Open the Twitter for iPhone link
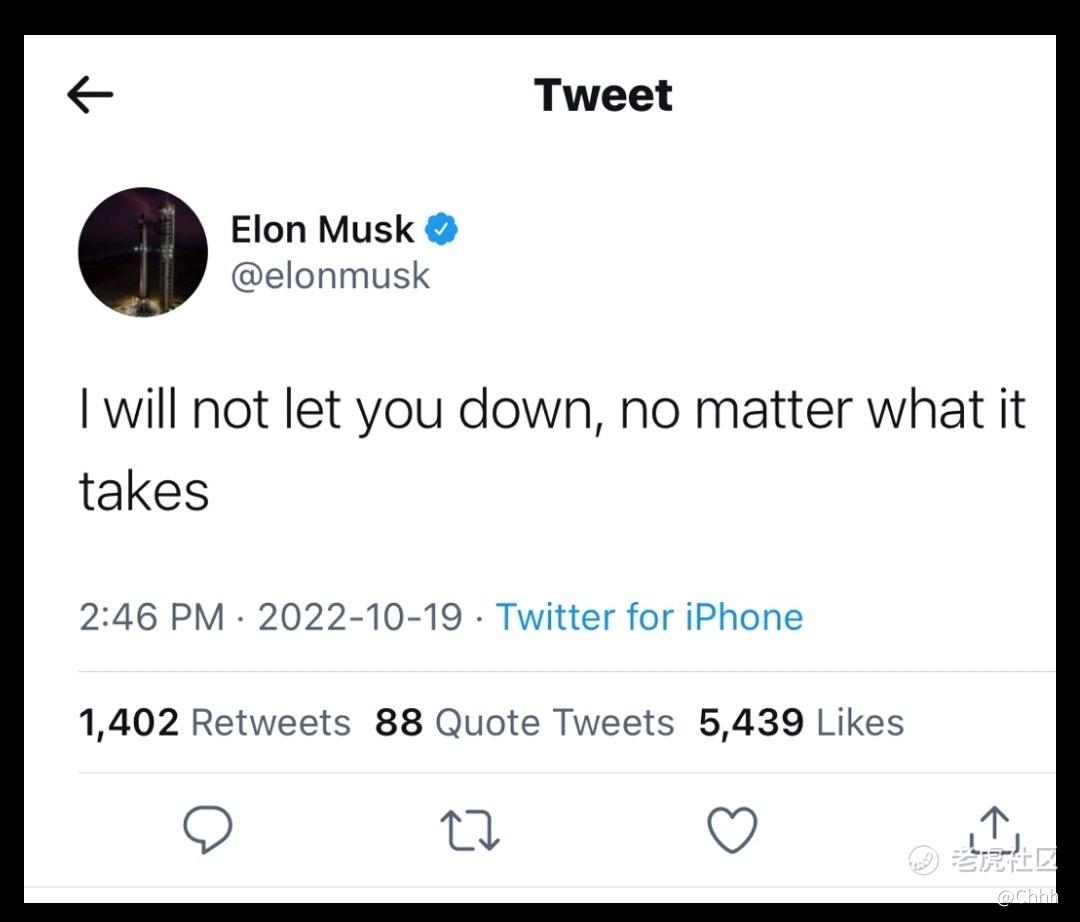Viewport: 1080px width, 922px height. [x=649, y=616]
